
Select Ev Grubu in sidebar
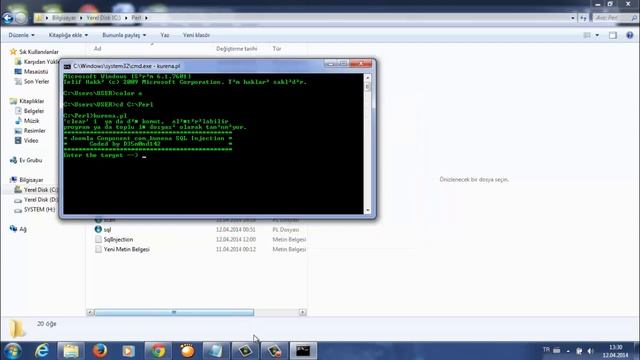click(x=31, y=160)
